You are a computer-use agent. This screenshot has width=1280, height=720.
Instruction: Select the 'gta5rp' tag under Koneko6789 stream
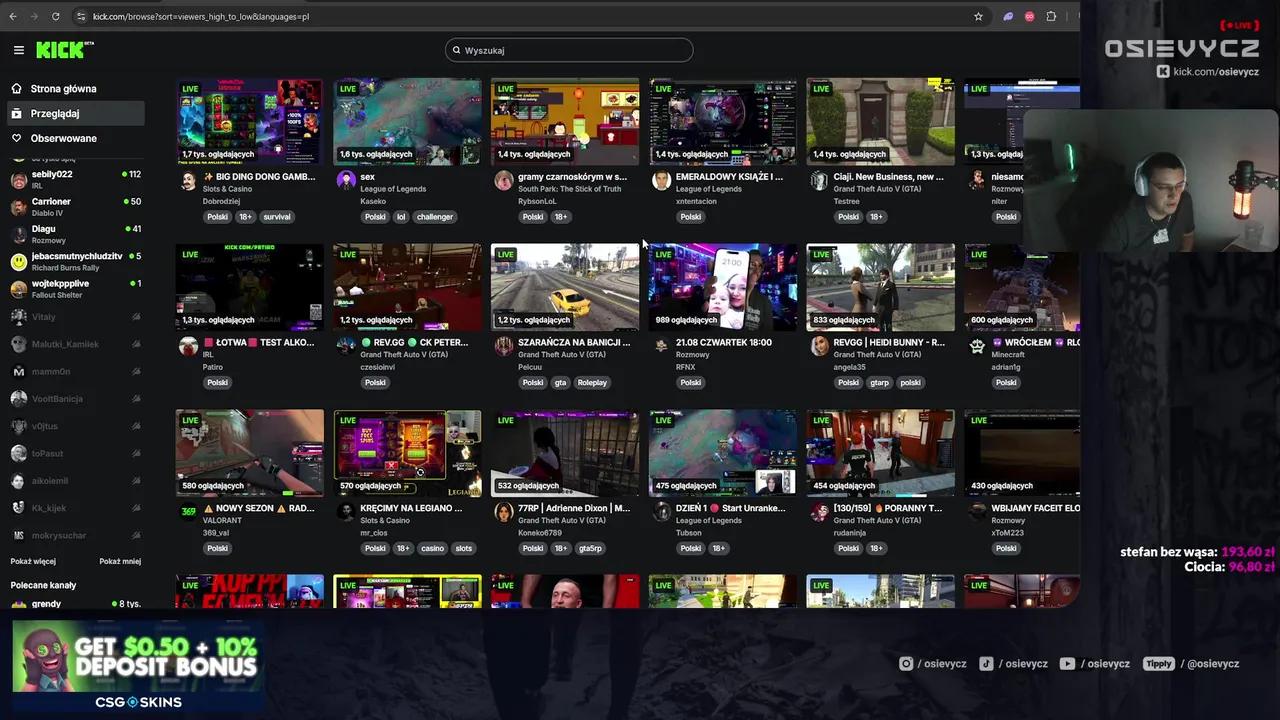pyautogui.click(x=590, y=548)
